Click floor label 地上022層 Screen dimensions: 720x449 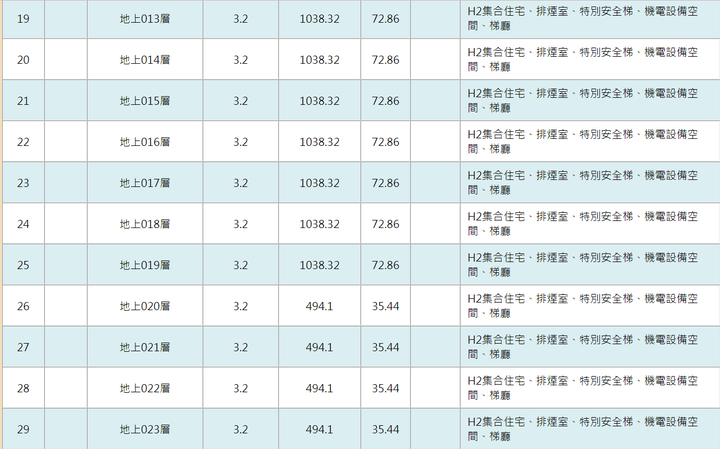tap(145, 388)
